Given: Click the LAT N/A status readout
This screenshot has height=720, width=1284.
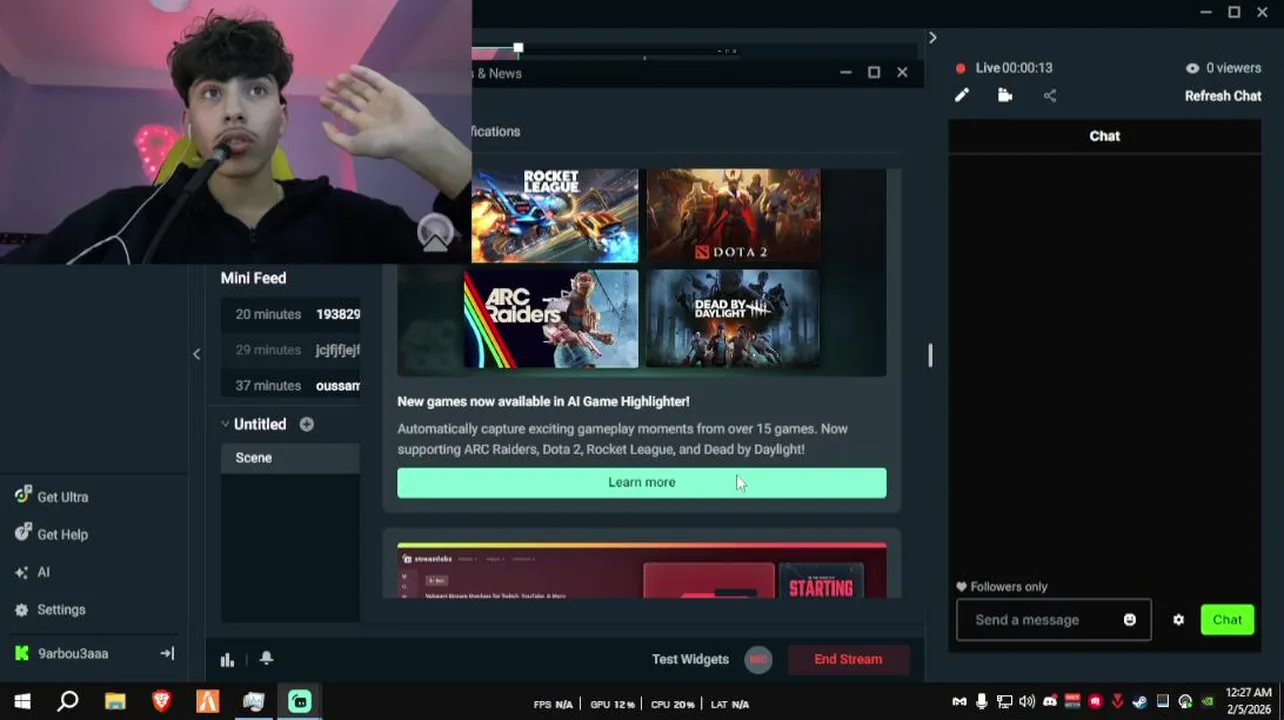Looking at the screenshot, I should click(x=728, y=704).
